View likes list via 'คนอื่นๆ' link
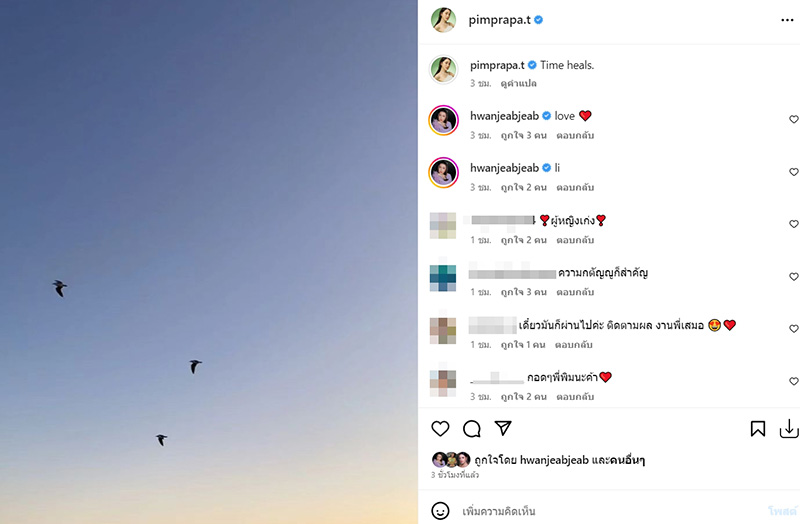 tap(623, 459)
